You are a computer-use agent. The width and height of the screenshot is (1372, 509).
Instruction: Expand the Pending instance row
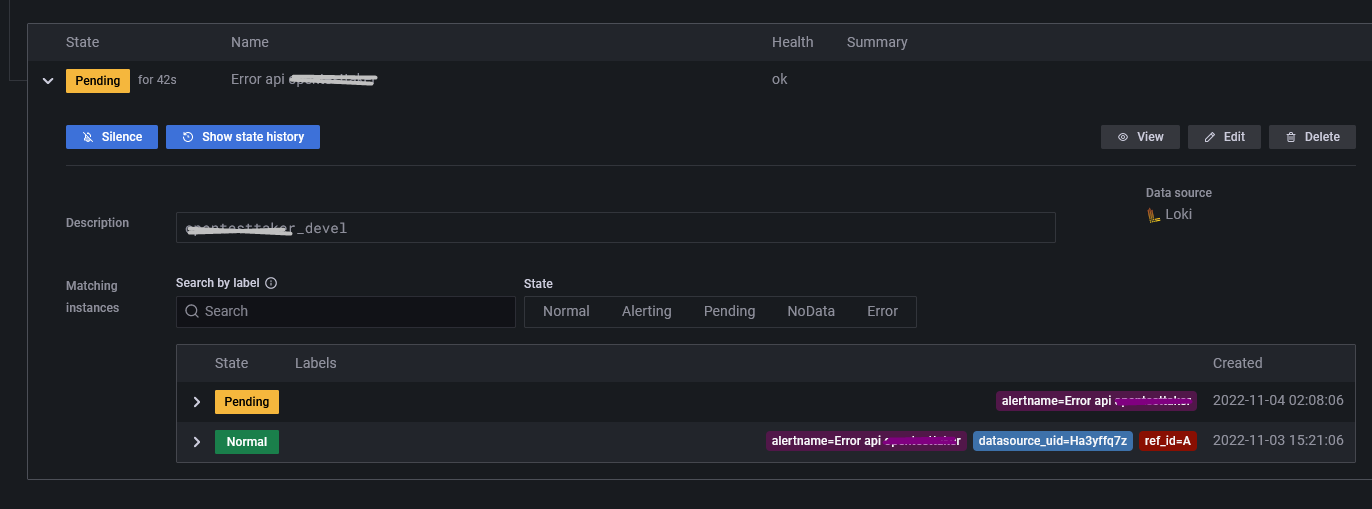click(197, 402)
